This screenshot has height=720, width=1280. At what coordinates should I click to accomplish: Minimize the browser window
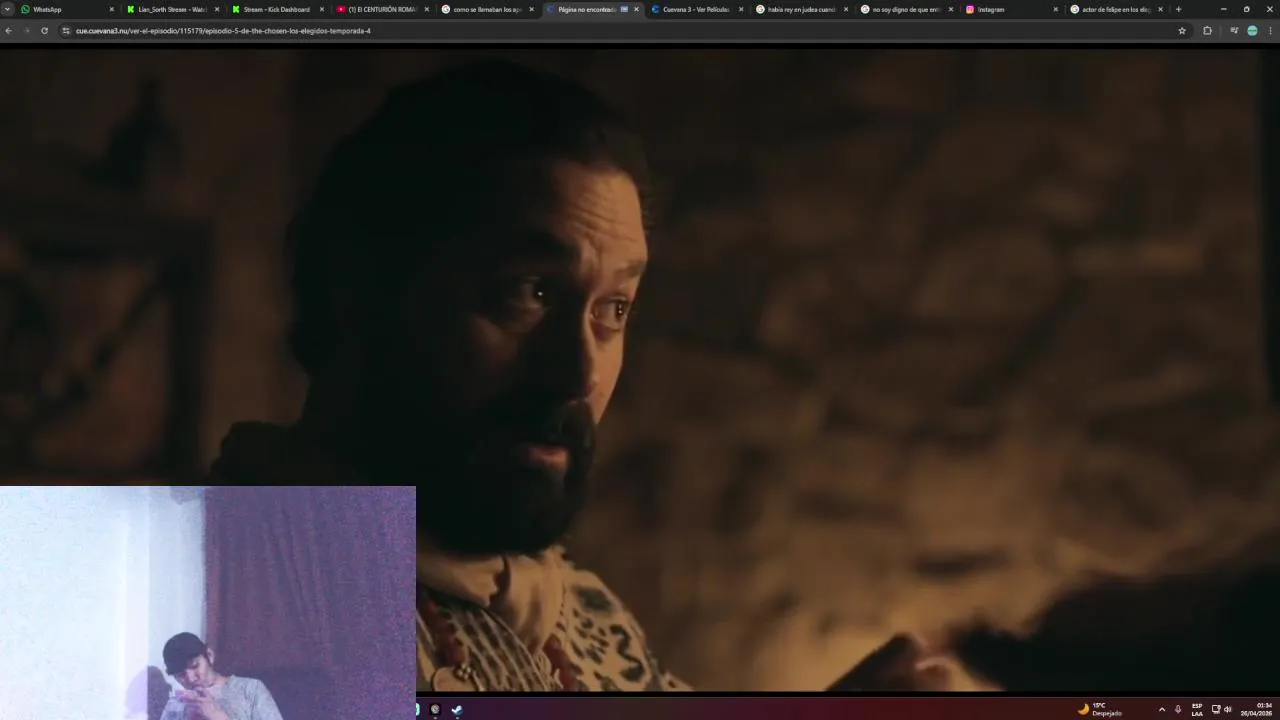pos(1223,9)
